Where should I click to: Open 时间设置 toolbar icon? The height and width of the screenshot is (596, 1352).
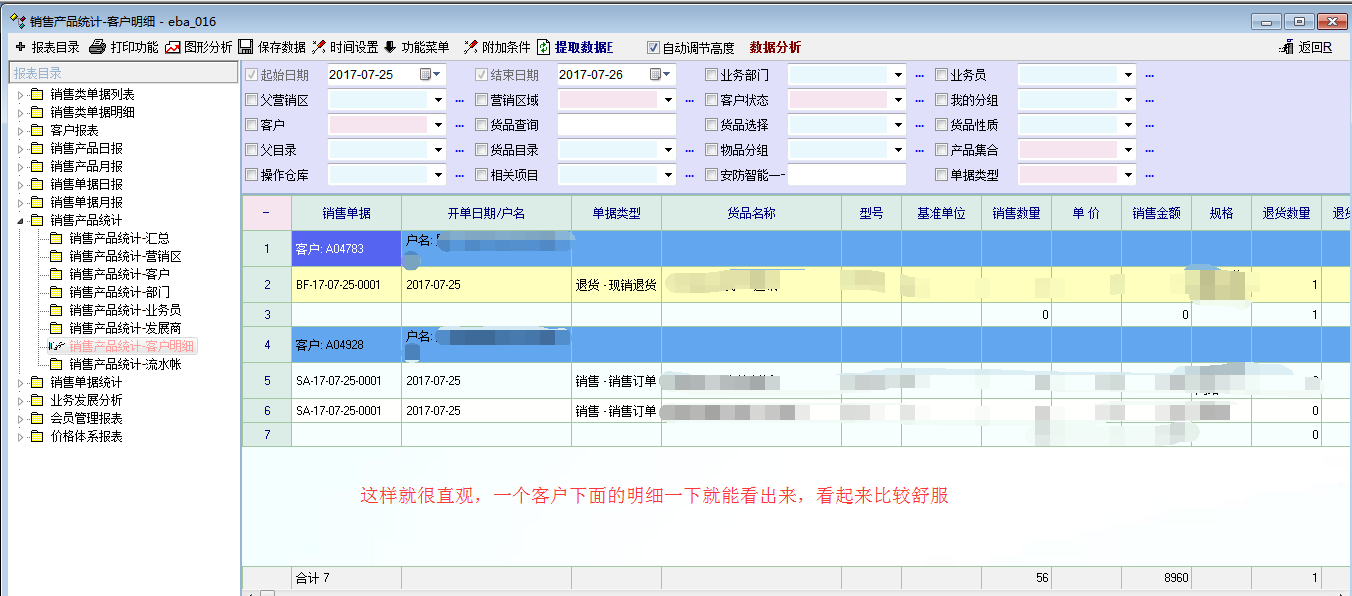319,47
